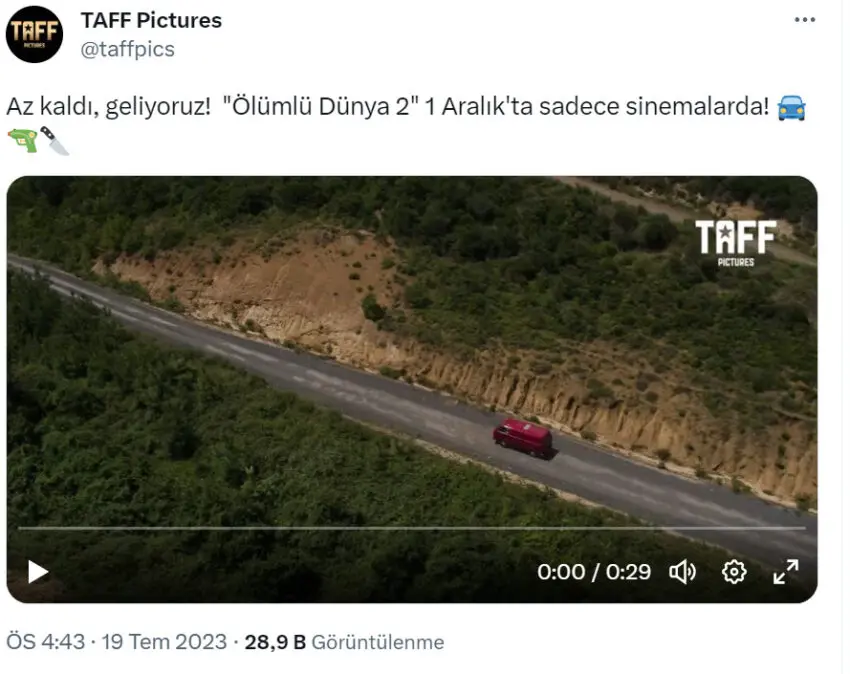Screen dimensions: 850x674
Task: Expand video to fullscreen
Action: pyautogui.click(x=785, y=572)
